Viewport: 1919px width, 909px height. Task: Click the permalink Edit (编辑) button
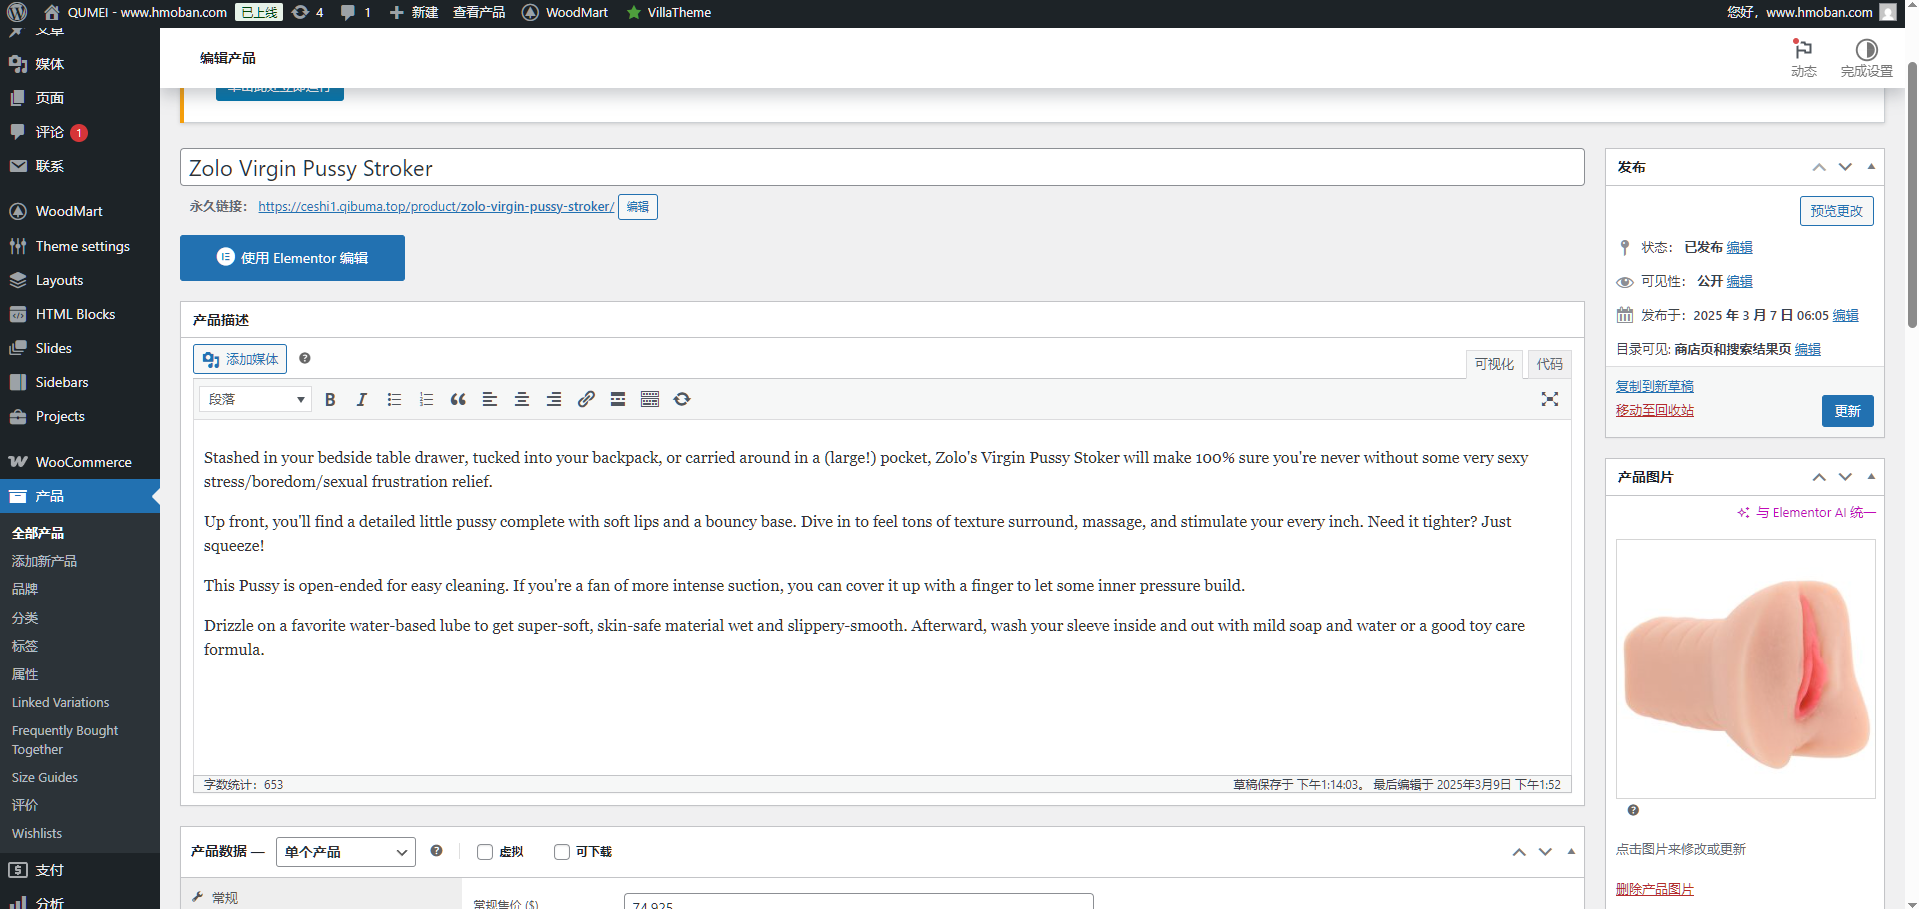click(x=638, y=207)
